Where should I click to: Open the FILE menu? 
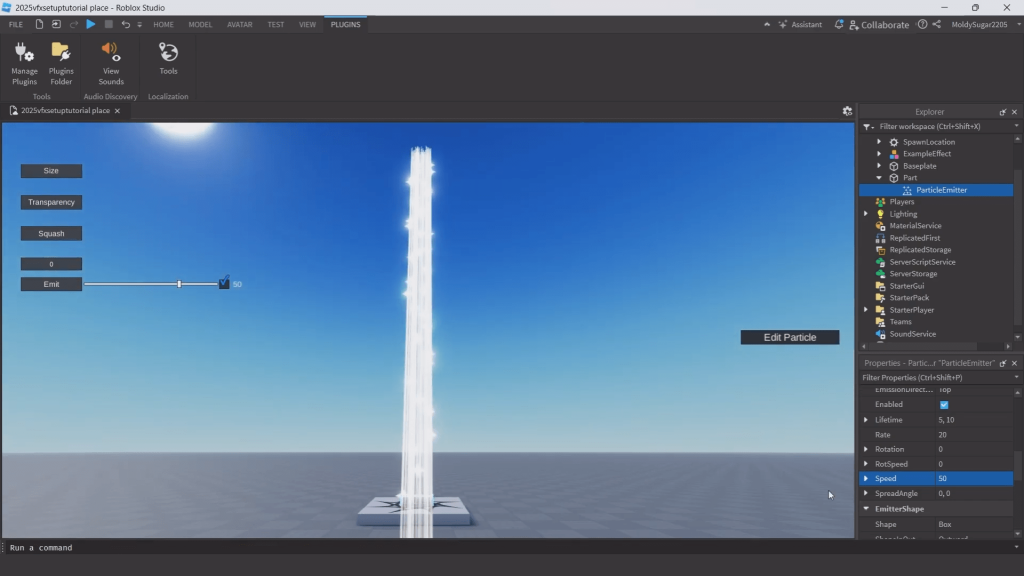[x=16, y=24]
